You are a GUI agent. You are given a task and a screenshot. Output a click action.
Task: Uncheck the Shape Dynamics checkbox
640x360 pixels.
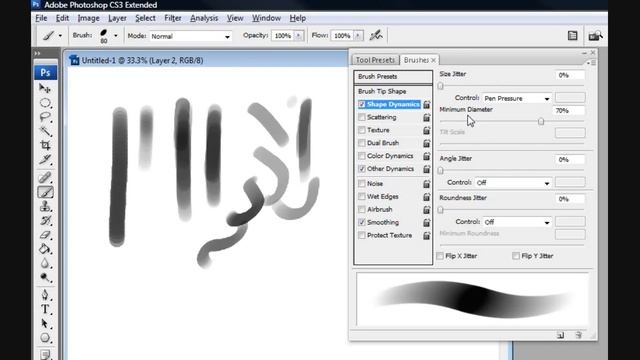362,104
